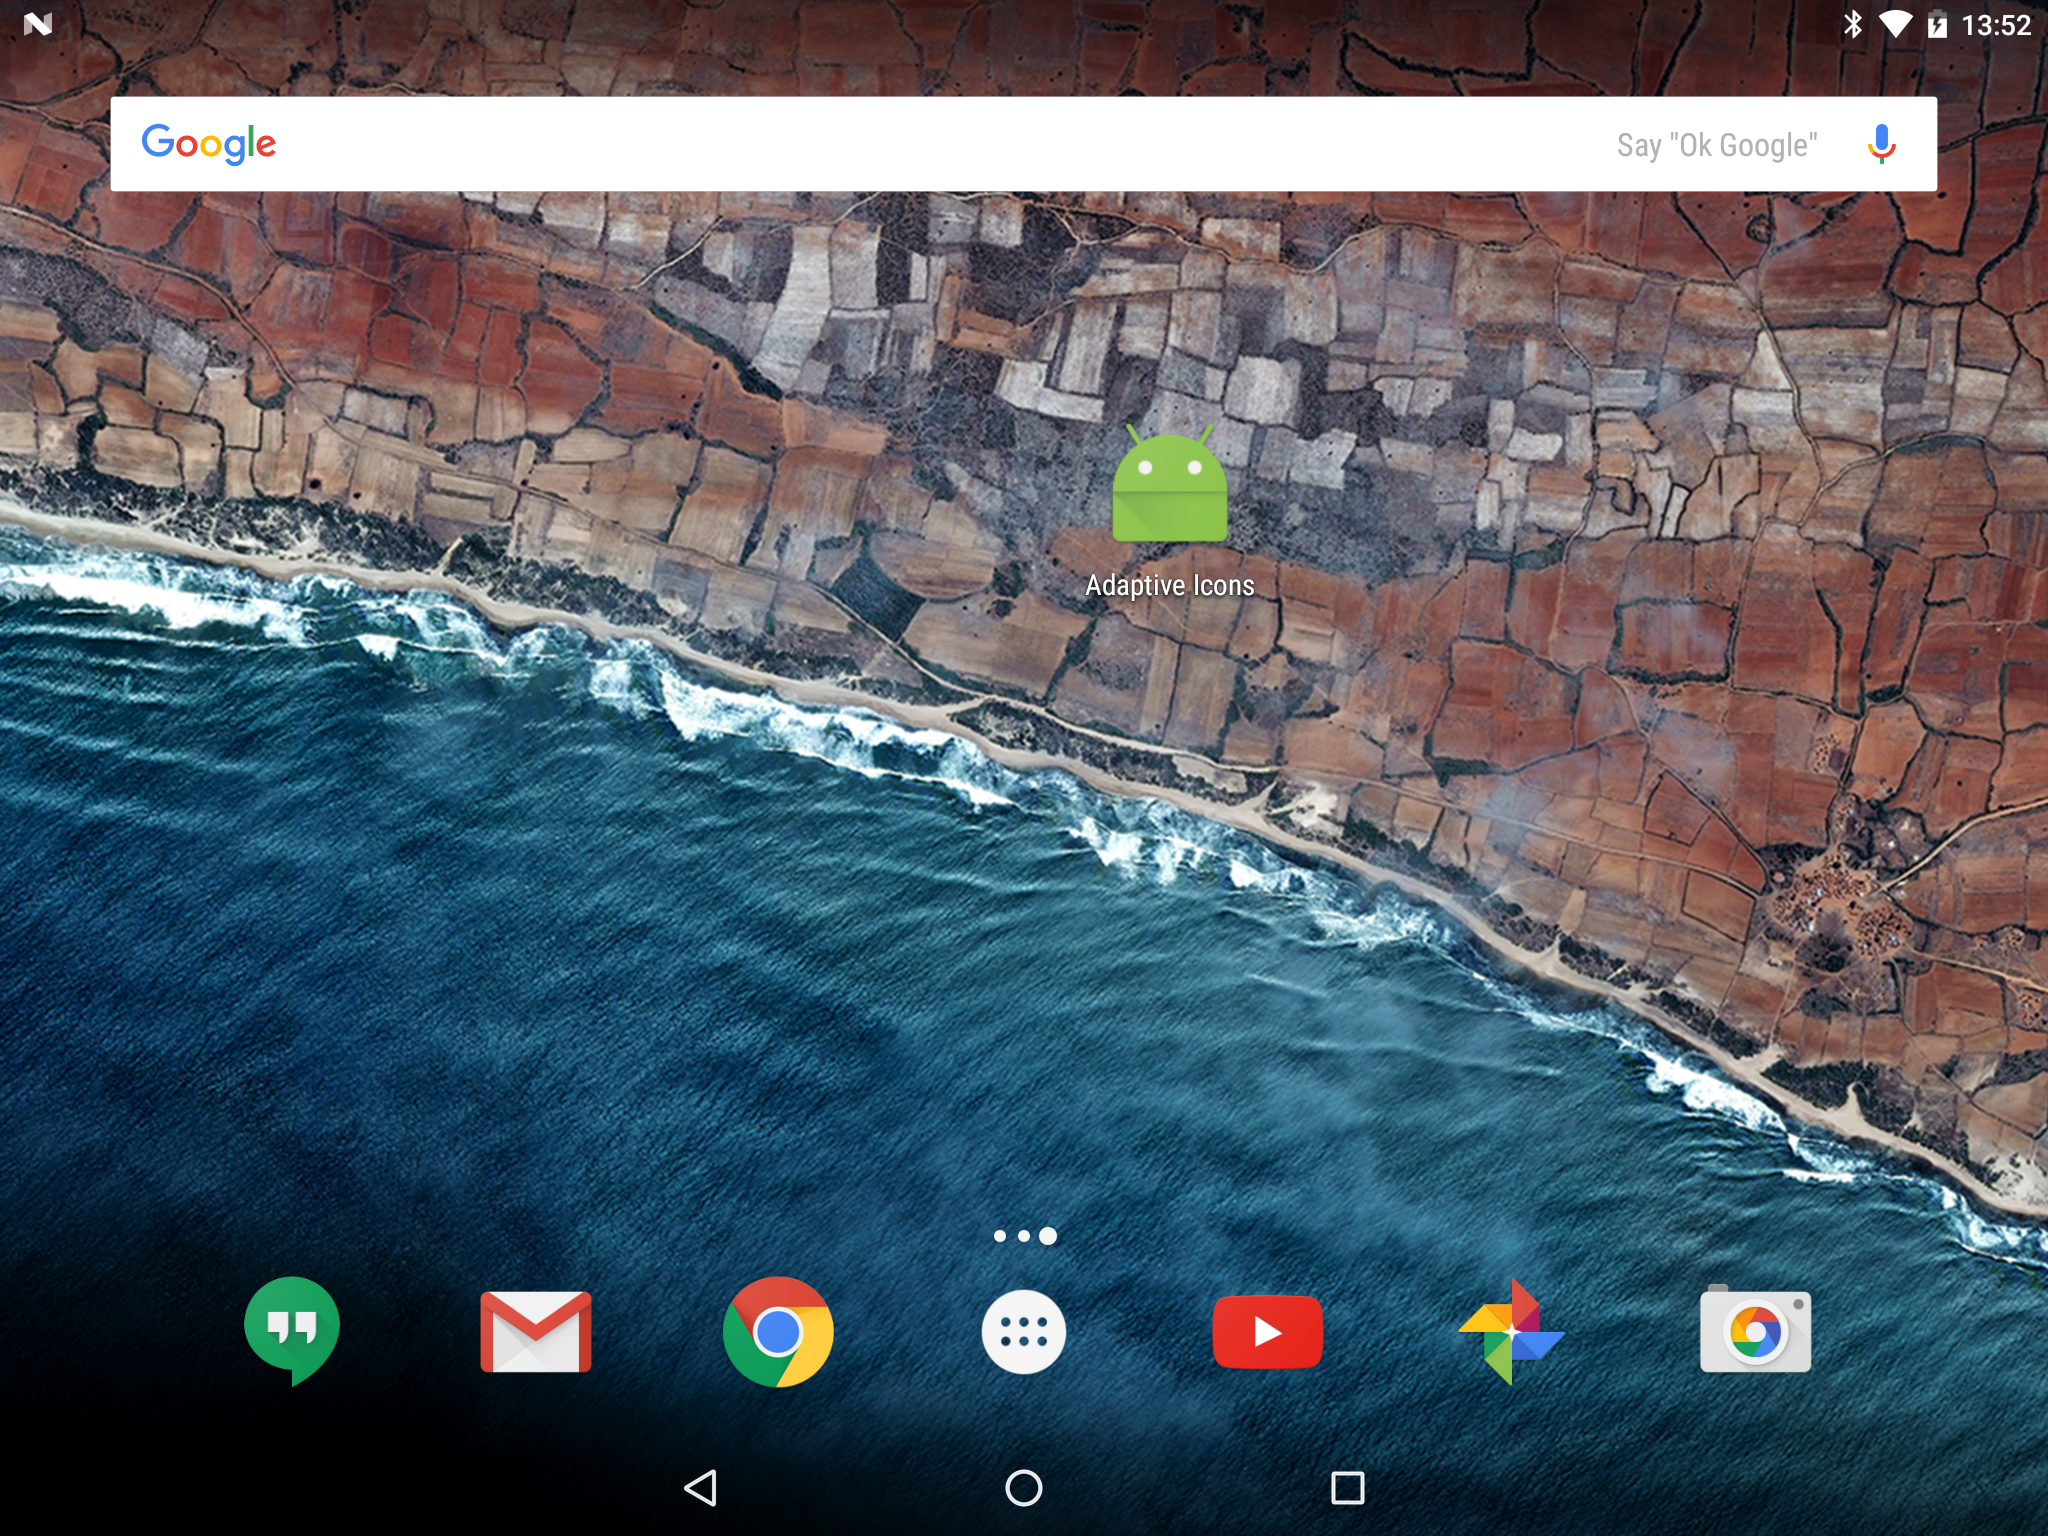
Task: Focus the Say "Ok Google" search field
Action: tap(1024, 144)
